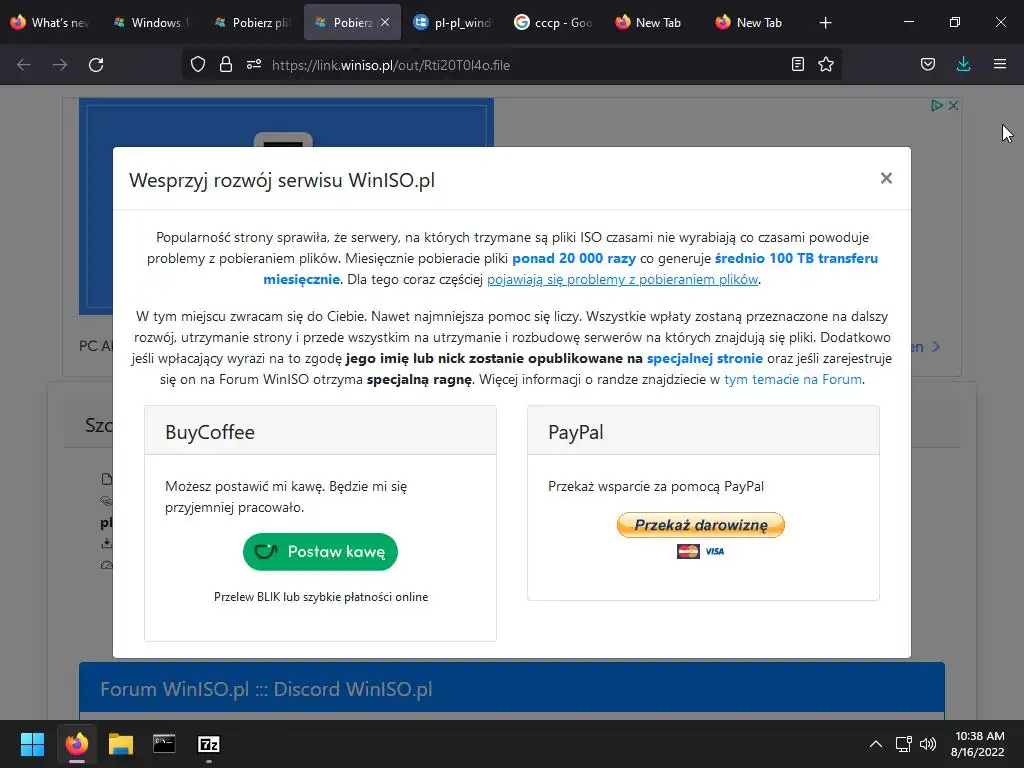Go forward to the next page
The height and width of the screenshot is (768, 1024).
point(59,65)
